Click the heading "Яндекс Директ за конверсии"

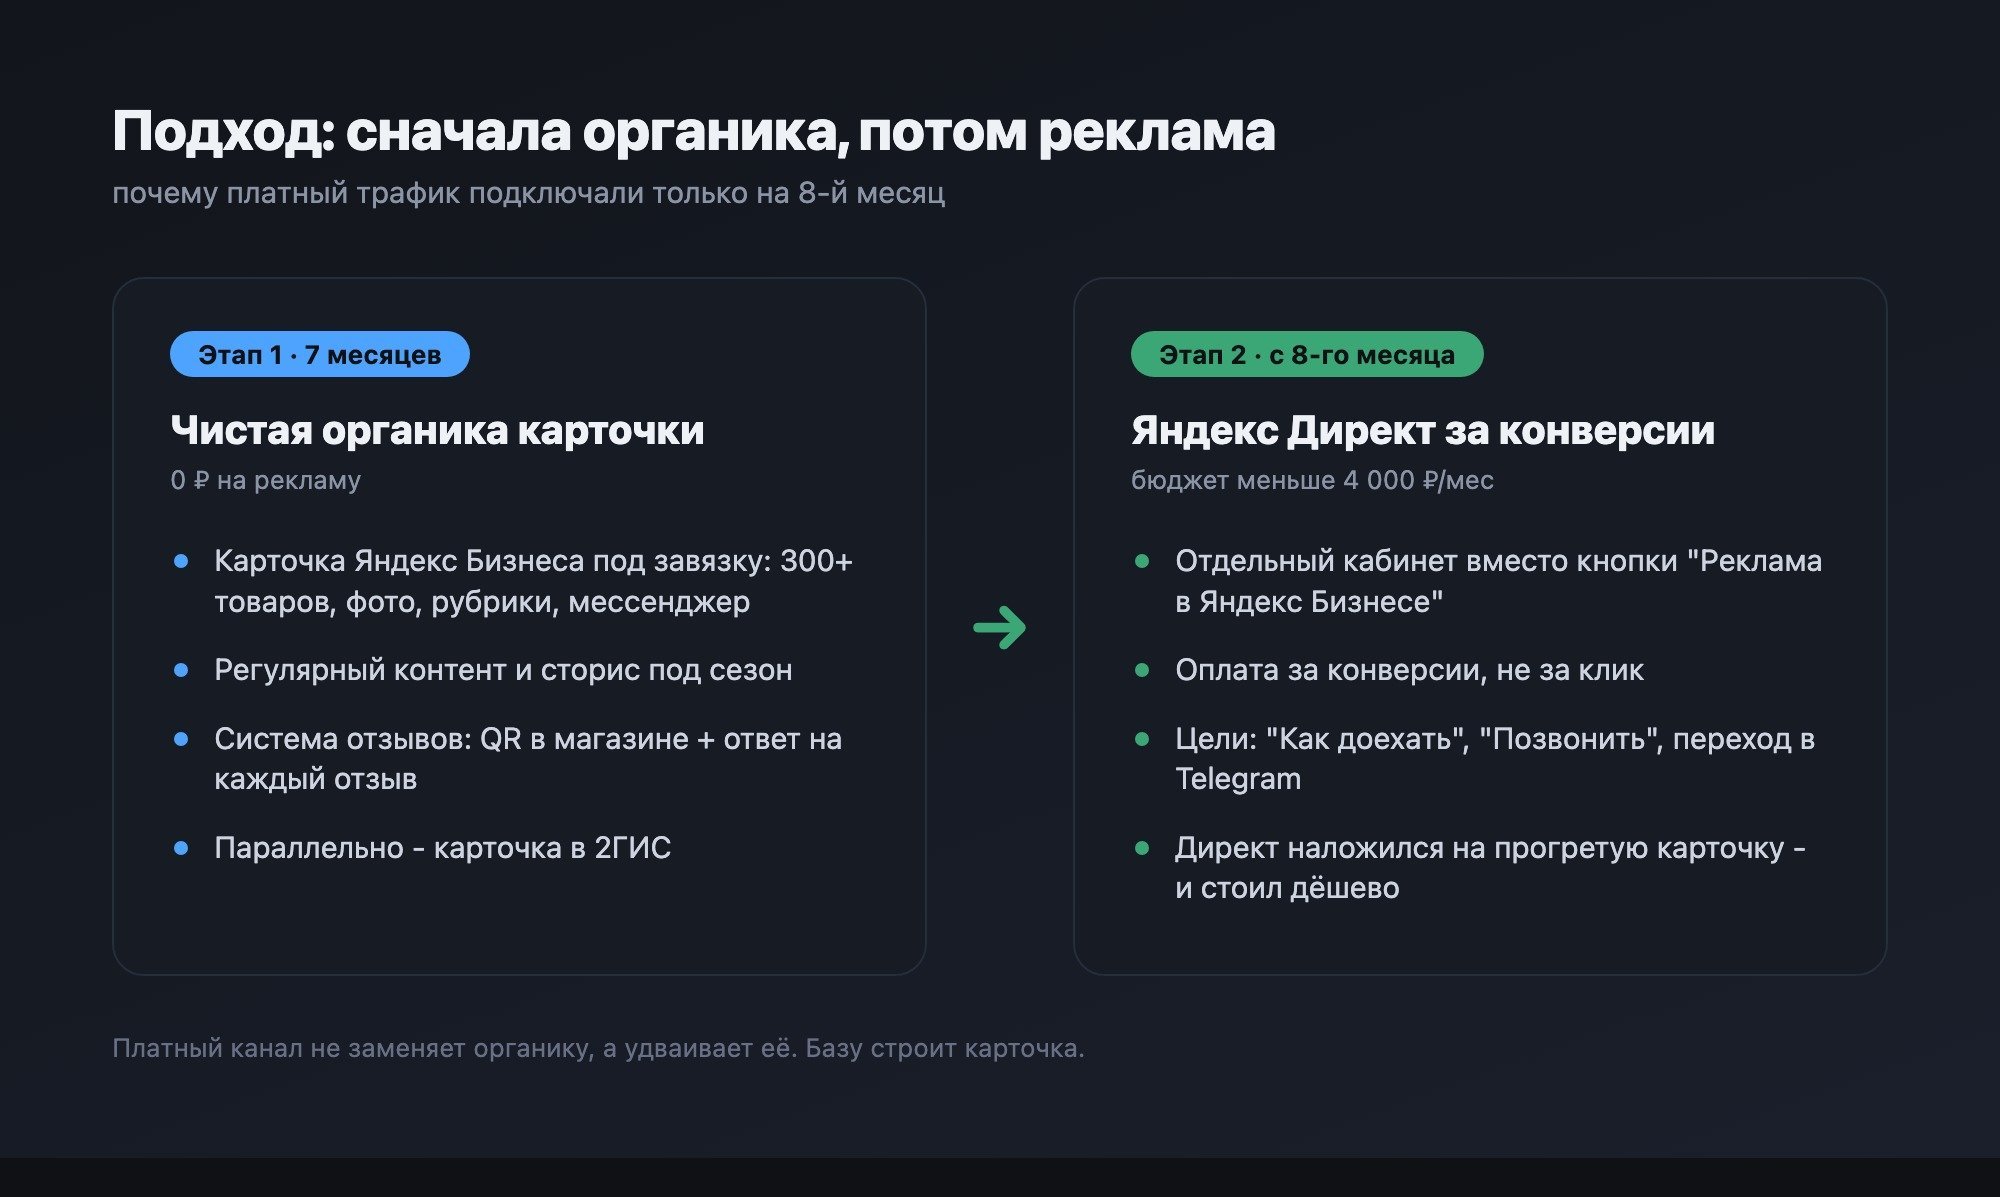(x=1423, y=430)
